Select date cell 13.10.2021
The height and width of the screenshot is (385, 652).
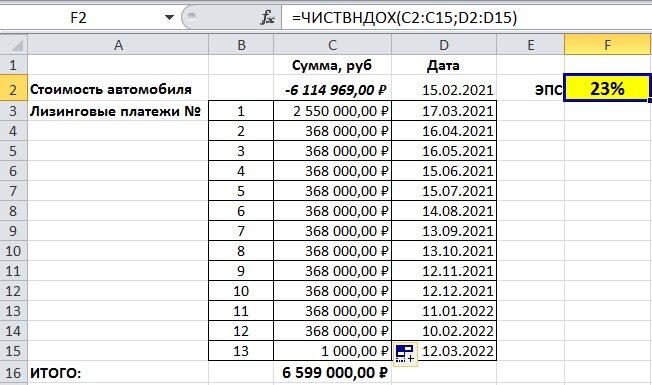[x=444, y=251]
